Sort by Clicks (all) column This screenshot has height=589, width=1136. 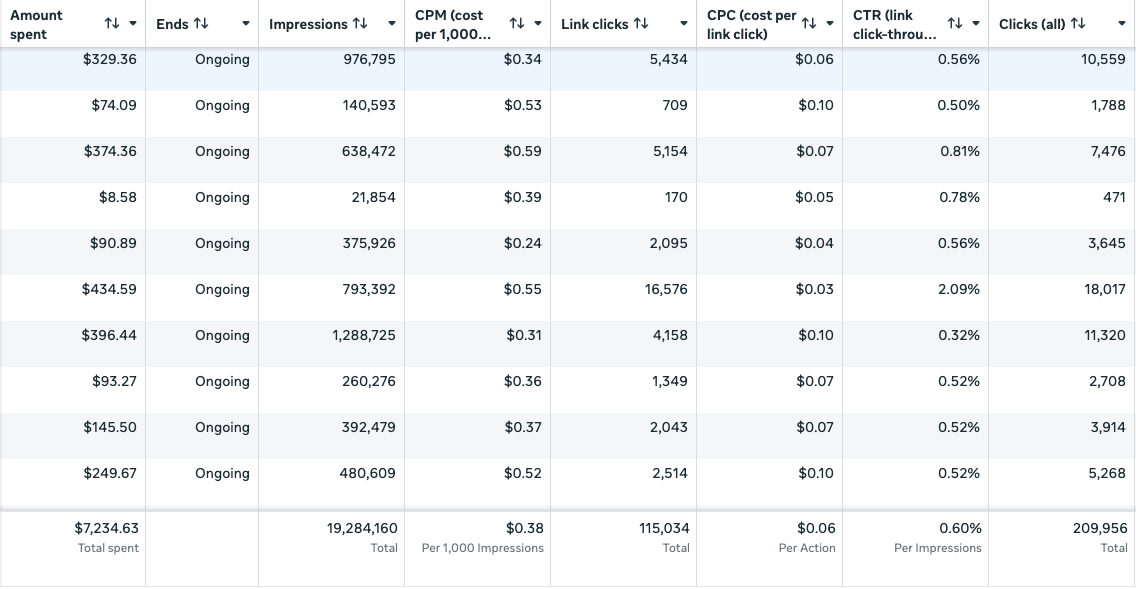click(1078, 24)
